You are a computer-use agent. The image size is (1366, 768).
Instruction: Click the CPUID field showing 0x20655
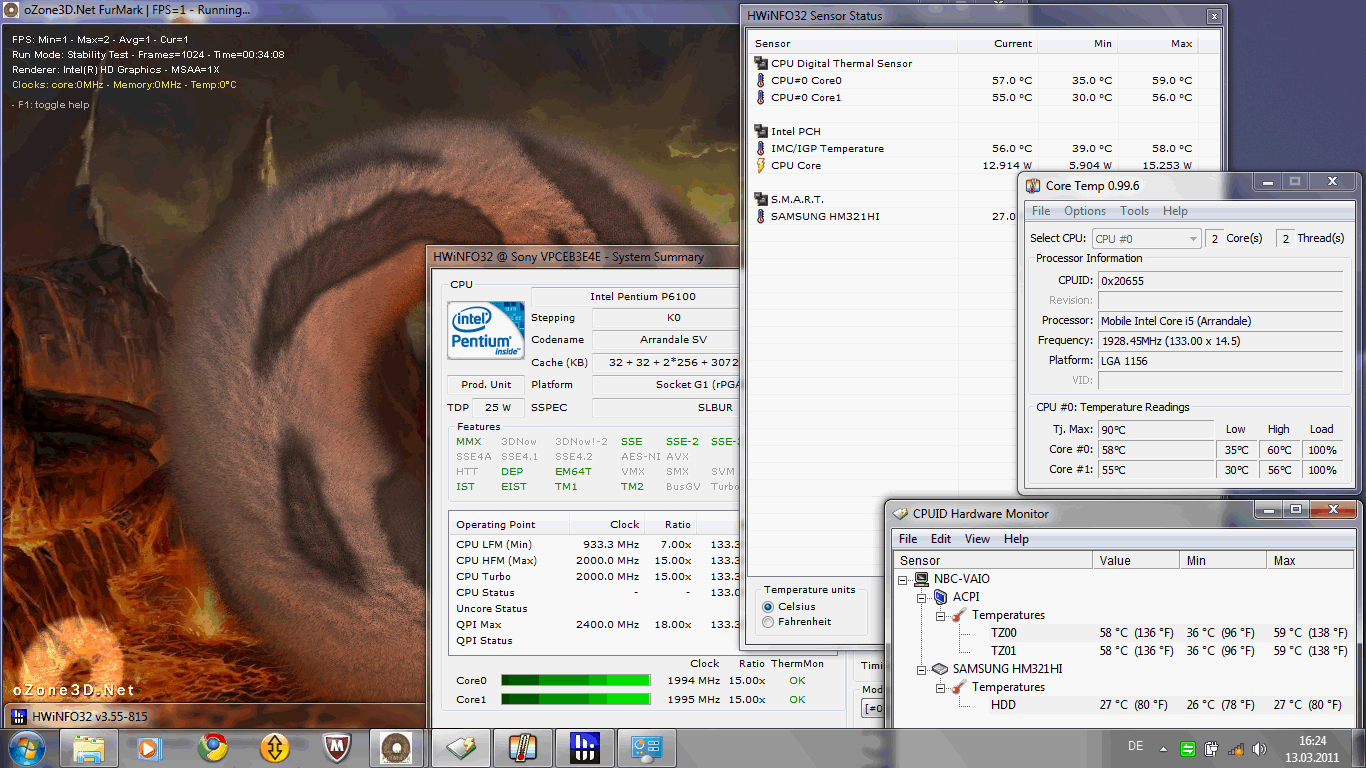[x=1220, y=281]
